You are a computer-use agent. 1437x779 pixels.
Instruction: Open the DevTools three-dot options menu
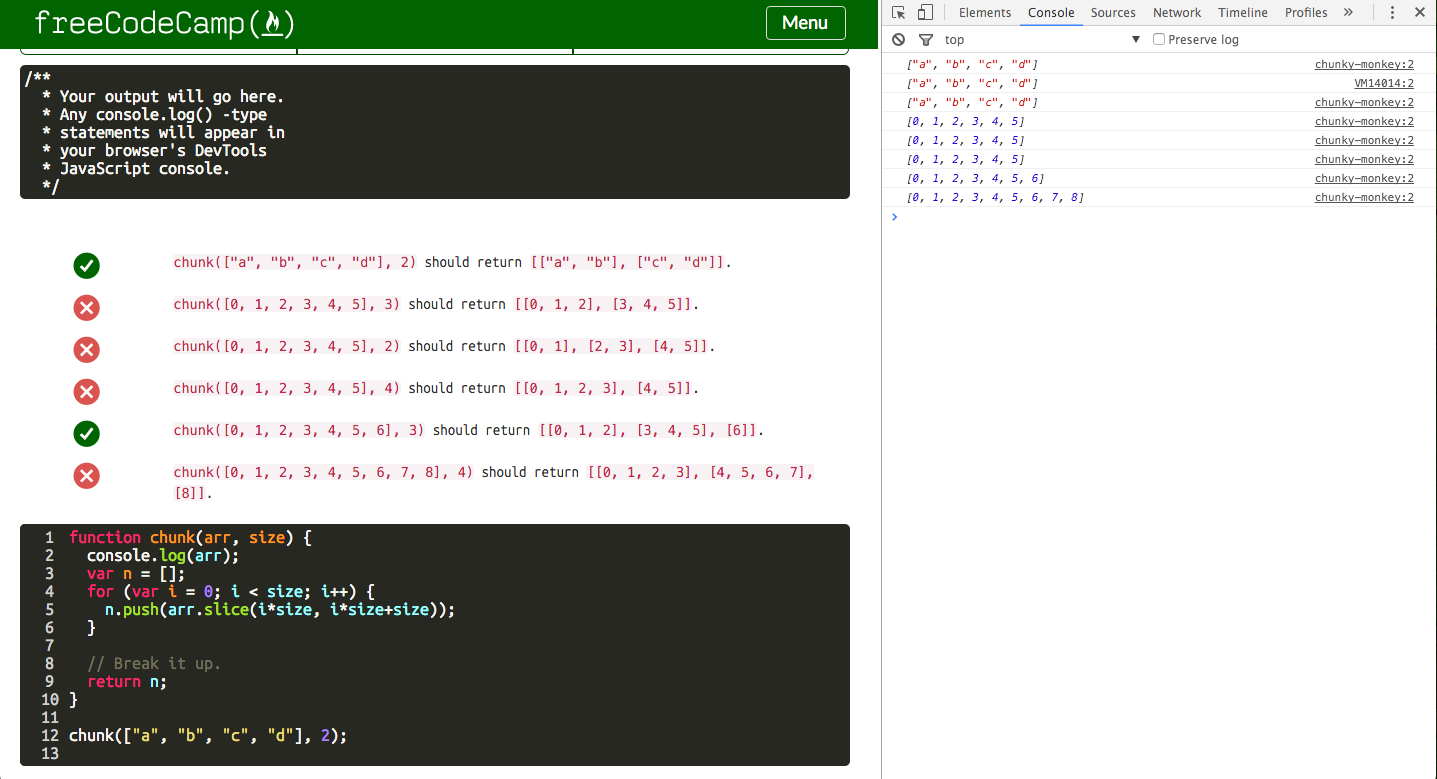1392,13
